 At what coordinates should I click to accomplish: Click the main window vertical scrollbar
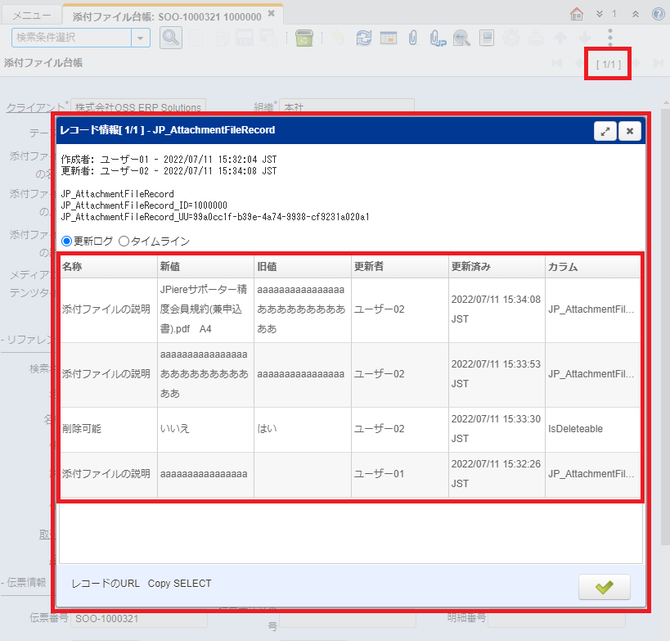point(665,325)
